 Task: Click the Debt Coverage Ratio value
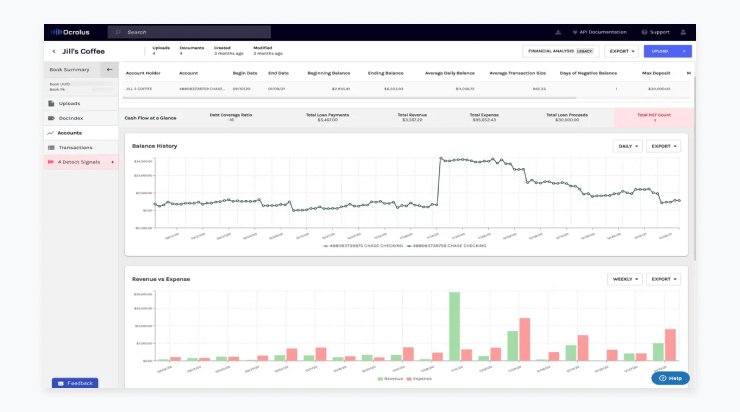(231, 120)
